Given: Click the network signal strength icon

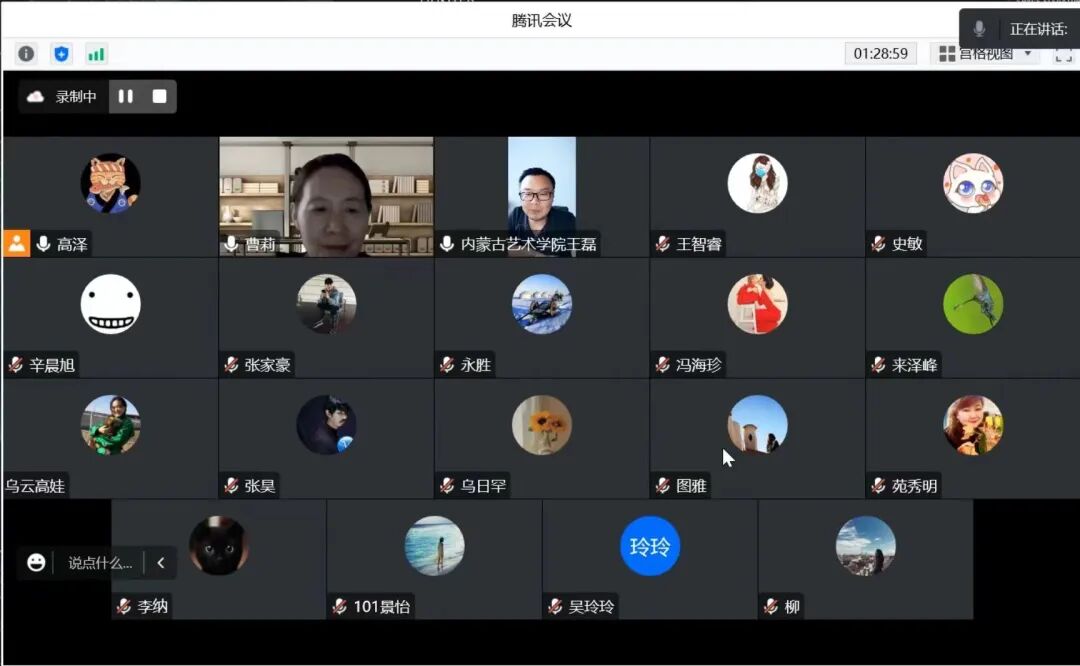Looking at the screenshot, I should click(x=96, y=53).
